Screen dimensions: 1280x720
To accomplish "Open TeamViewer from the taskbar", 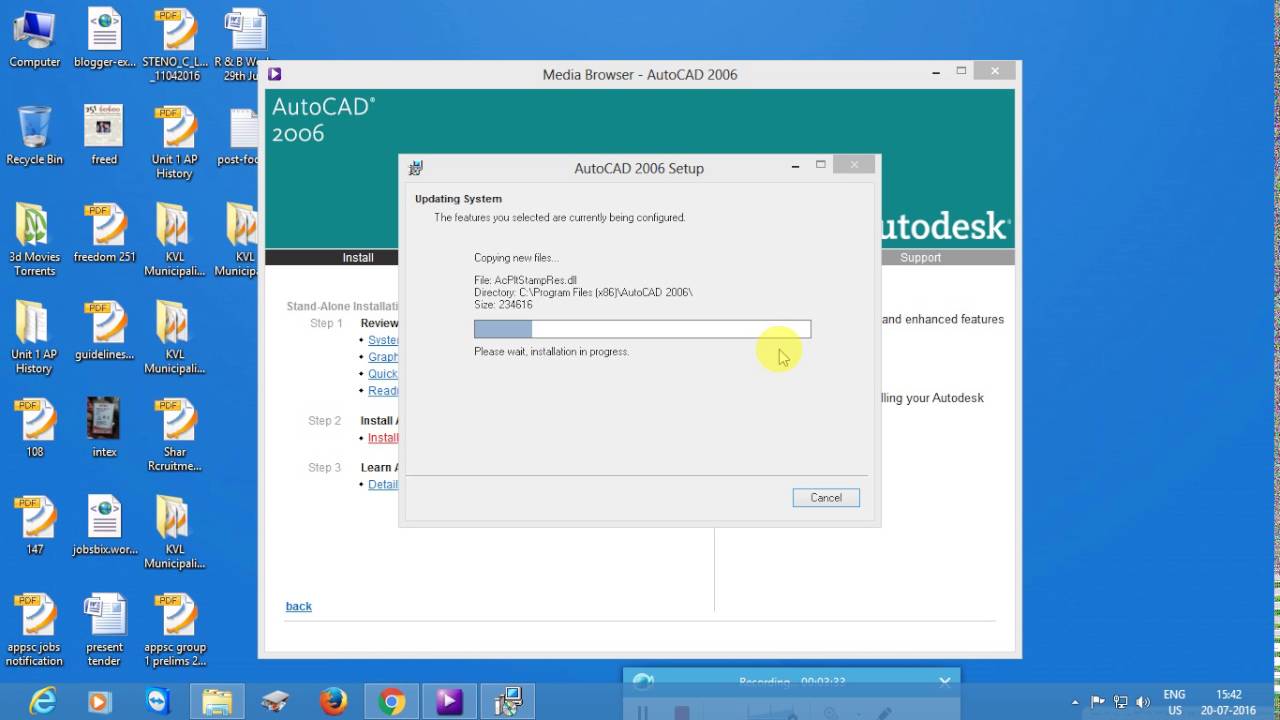I will [x=157, y=702].
